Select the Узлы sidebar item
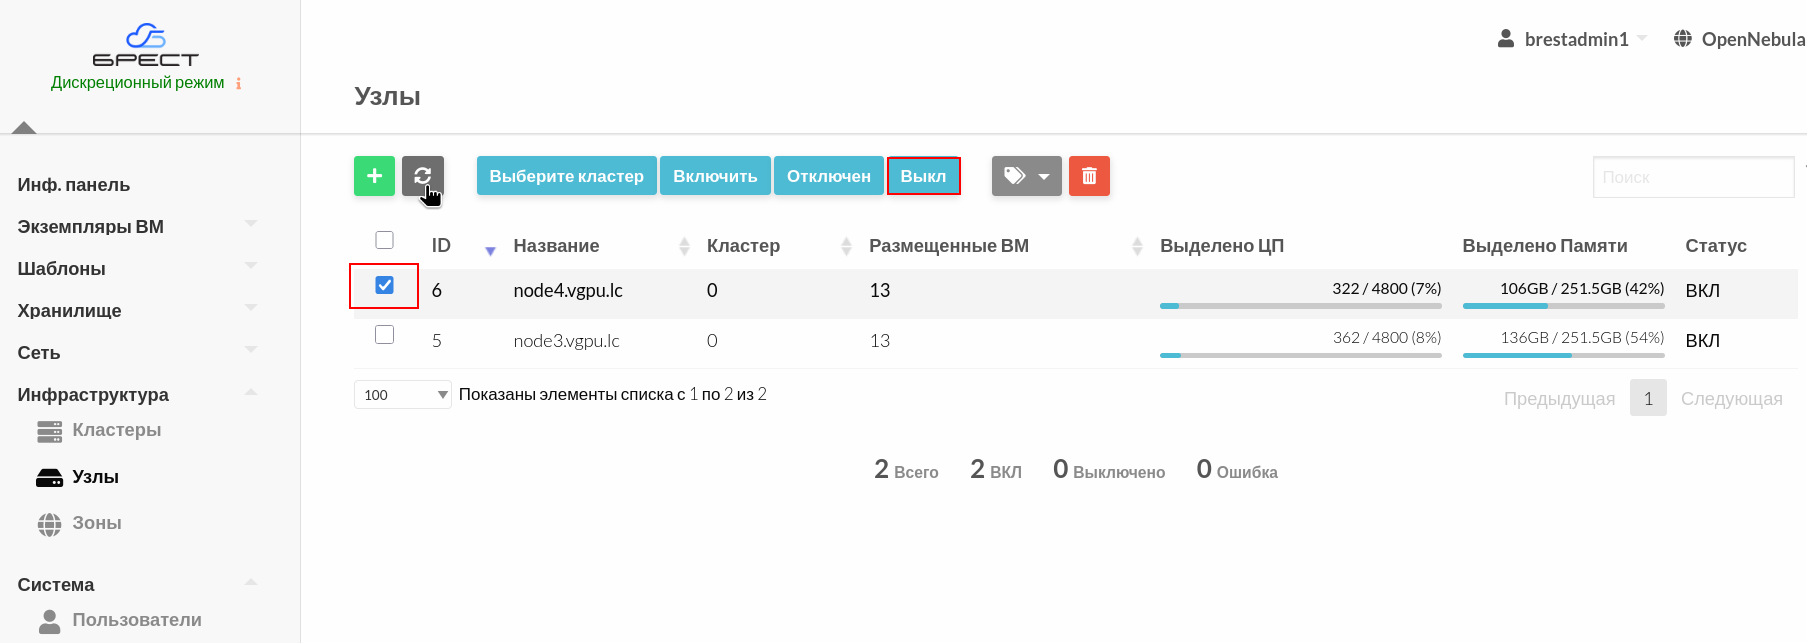 point(95,477)
